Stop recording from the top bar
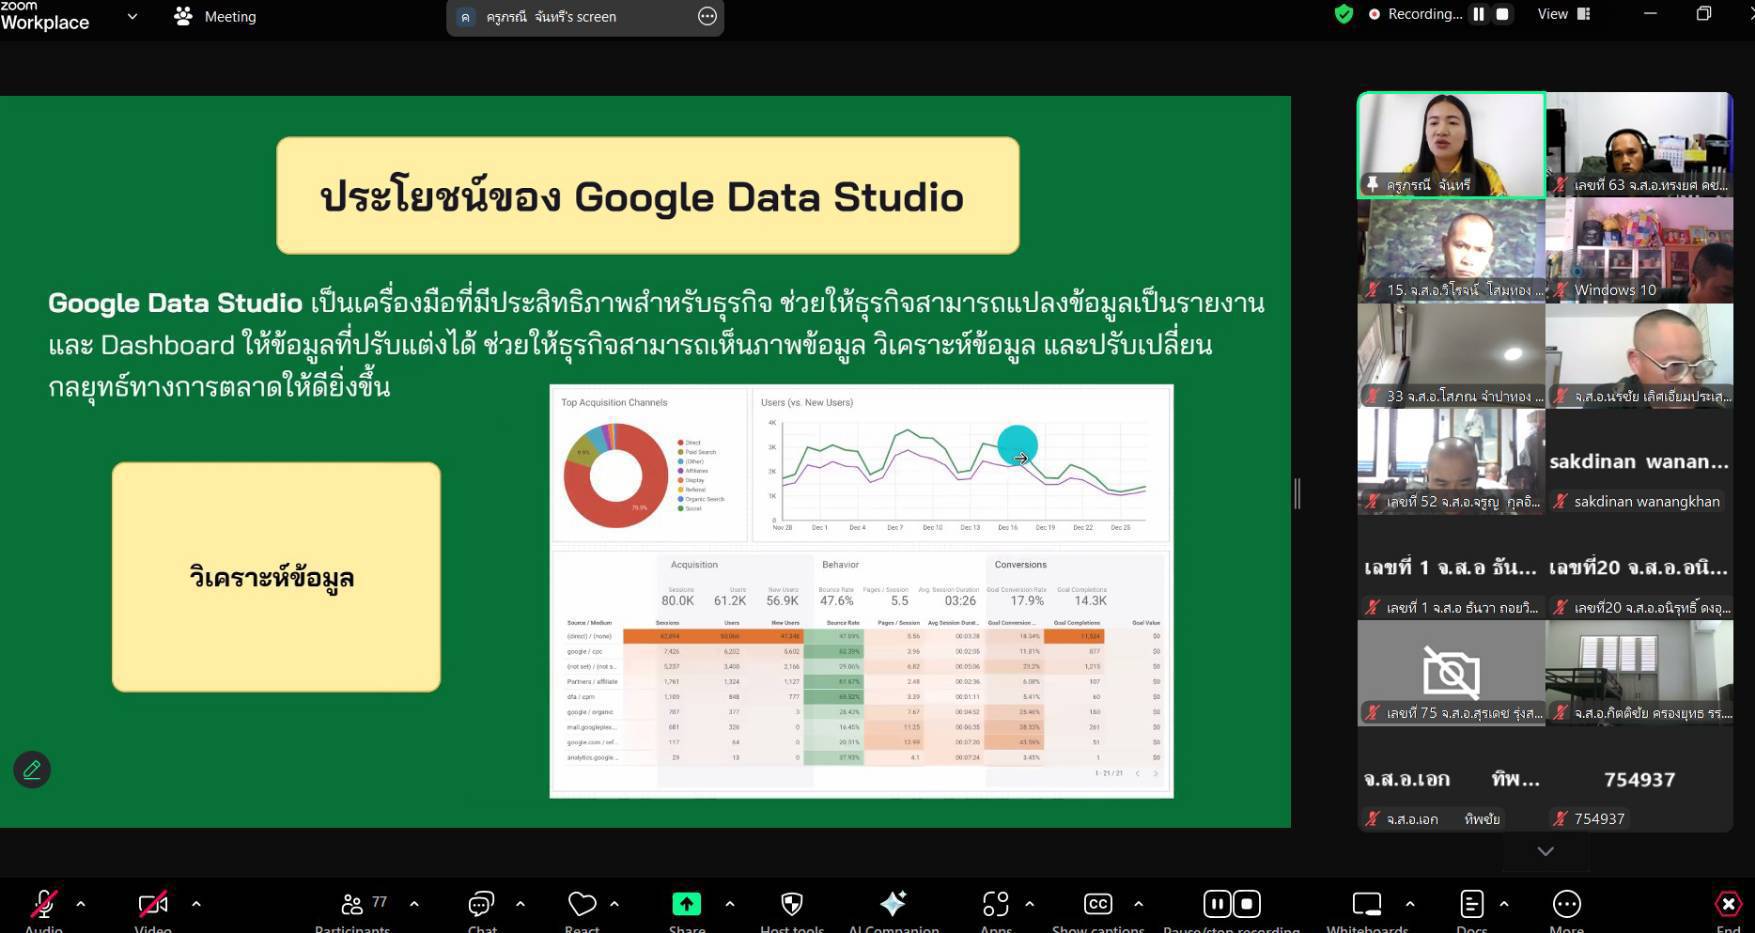The width and height of the screenshot is (1755, 933). [1502, 14]
